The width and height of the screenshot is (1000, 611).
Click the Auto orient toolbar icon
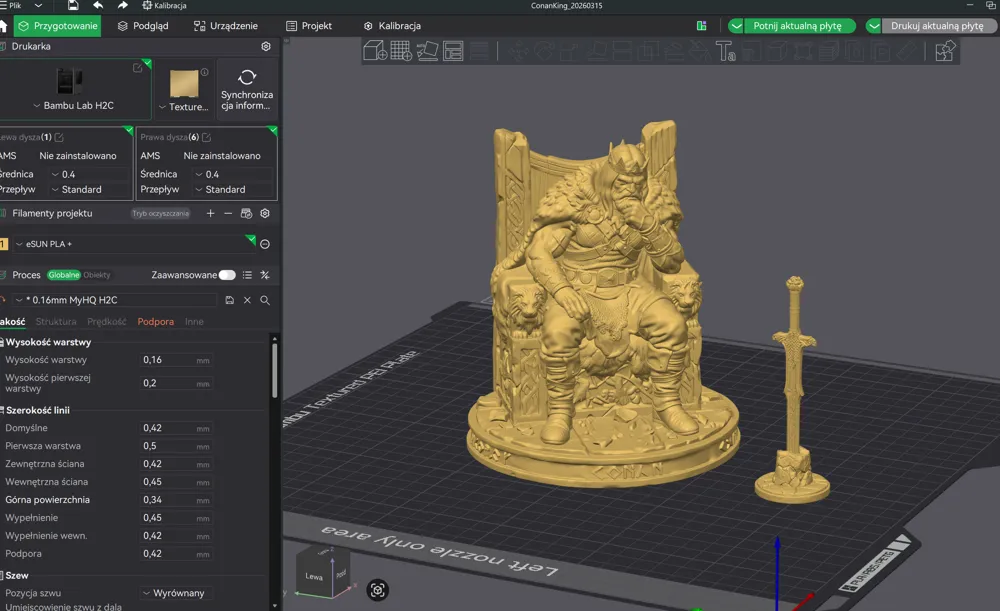[x=427, y=50]
